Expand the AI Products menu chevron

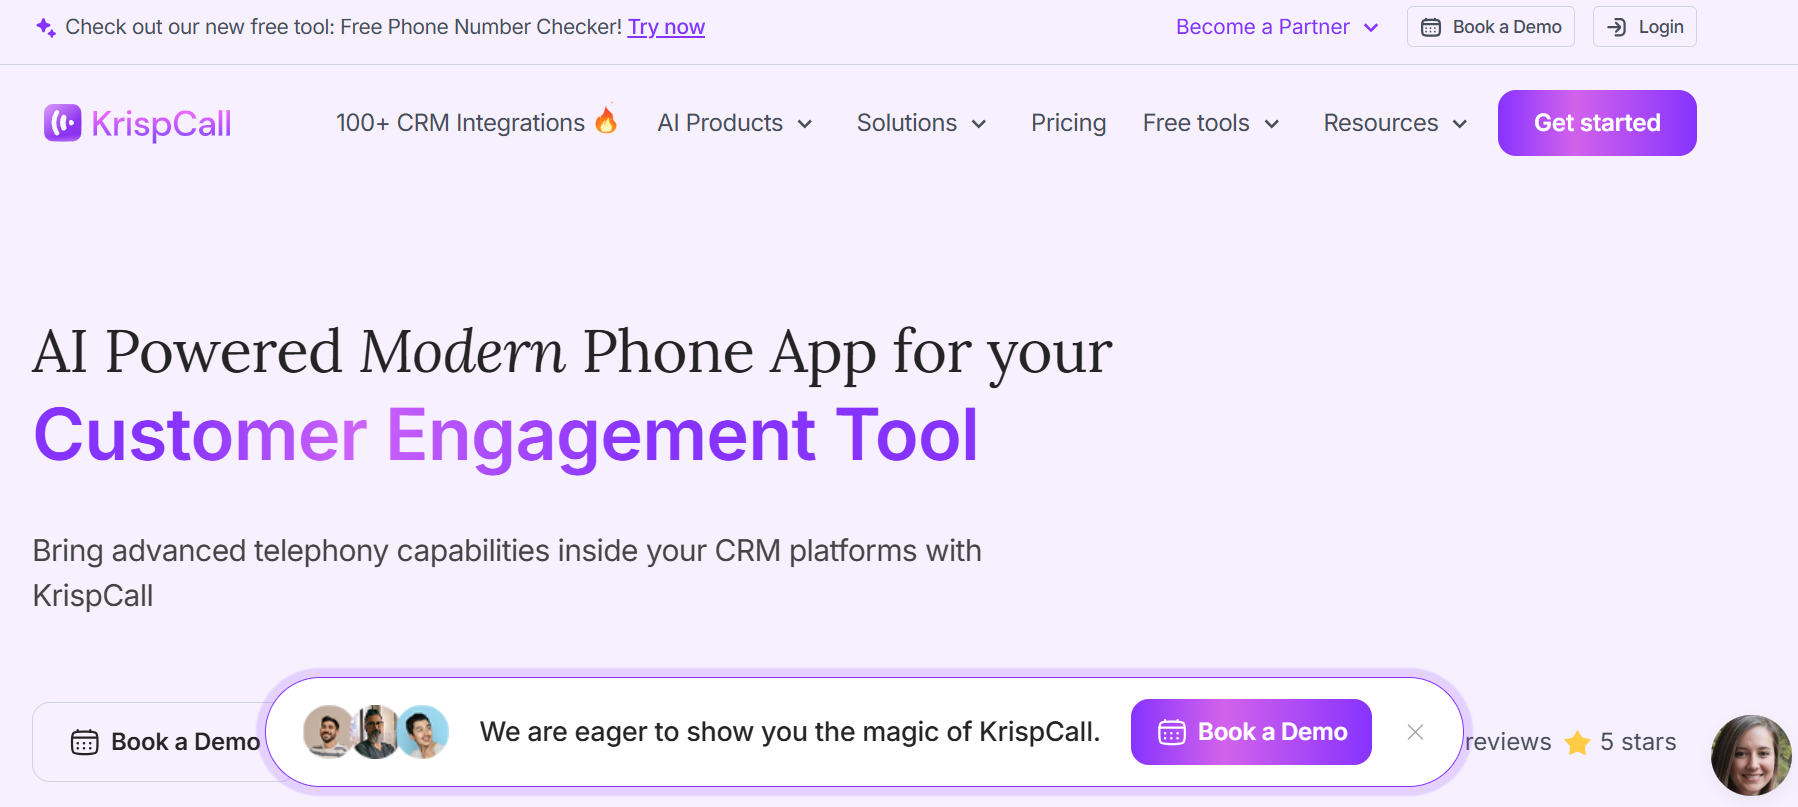point(805,124)
